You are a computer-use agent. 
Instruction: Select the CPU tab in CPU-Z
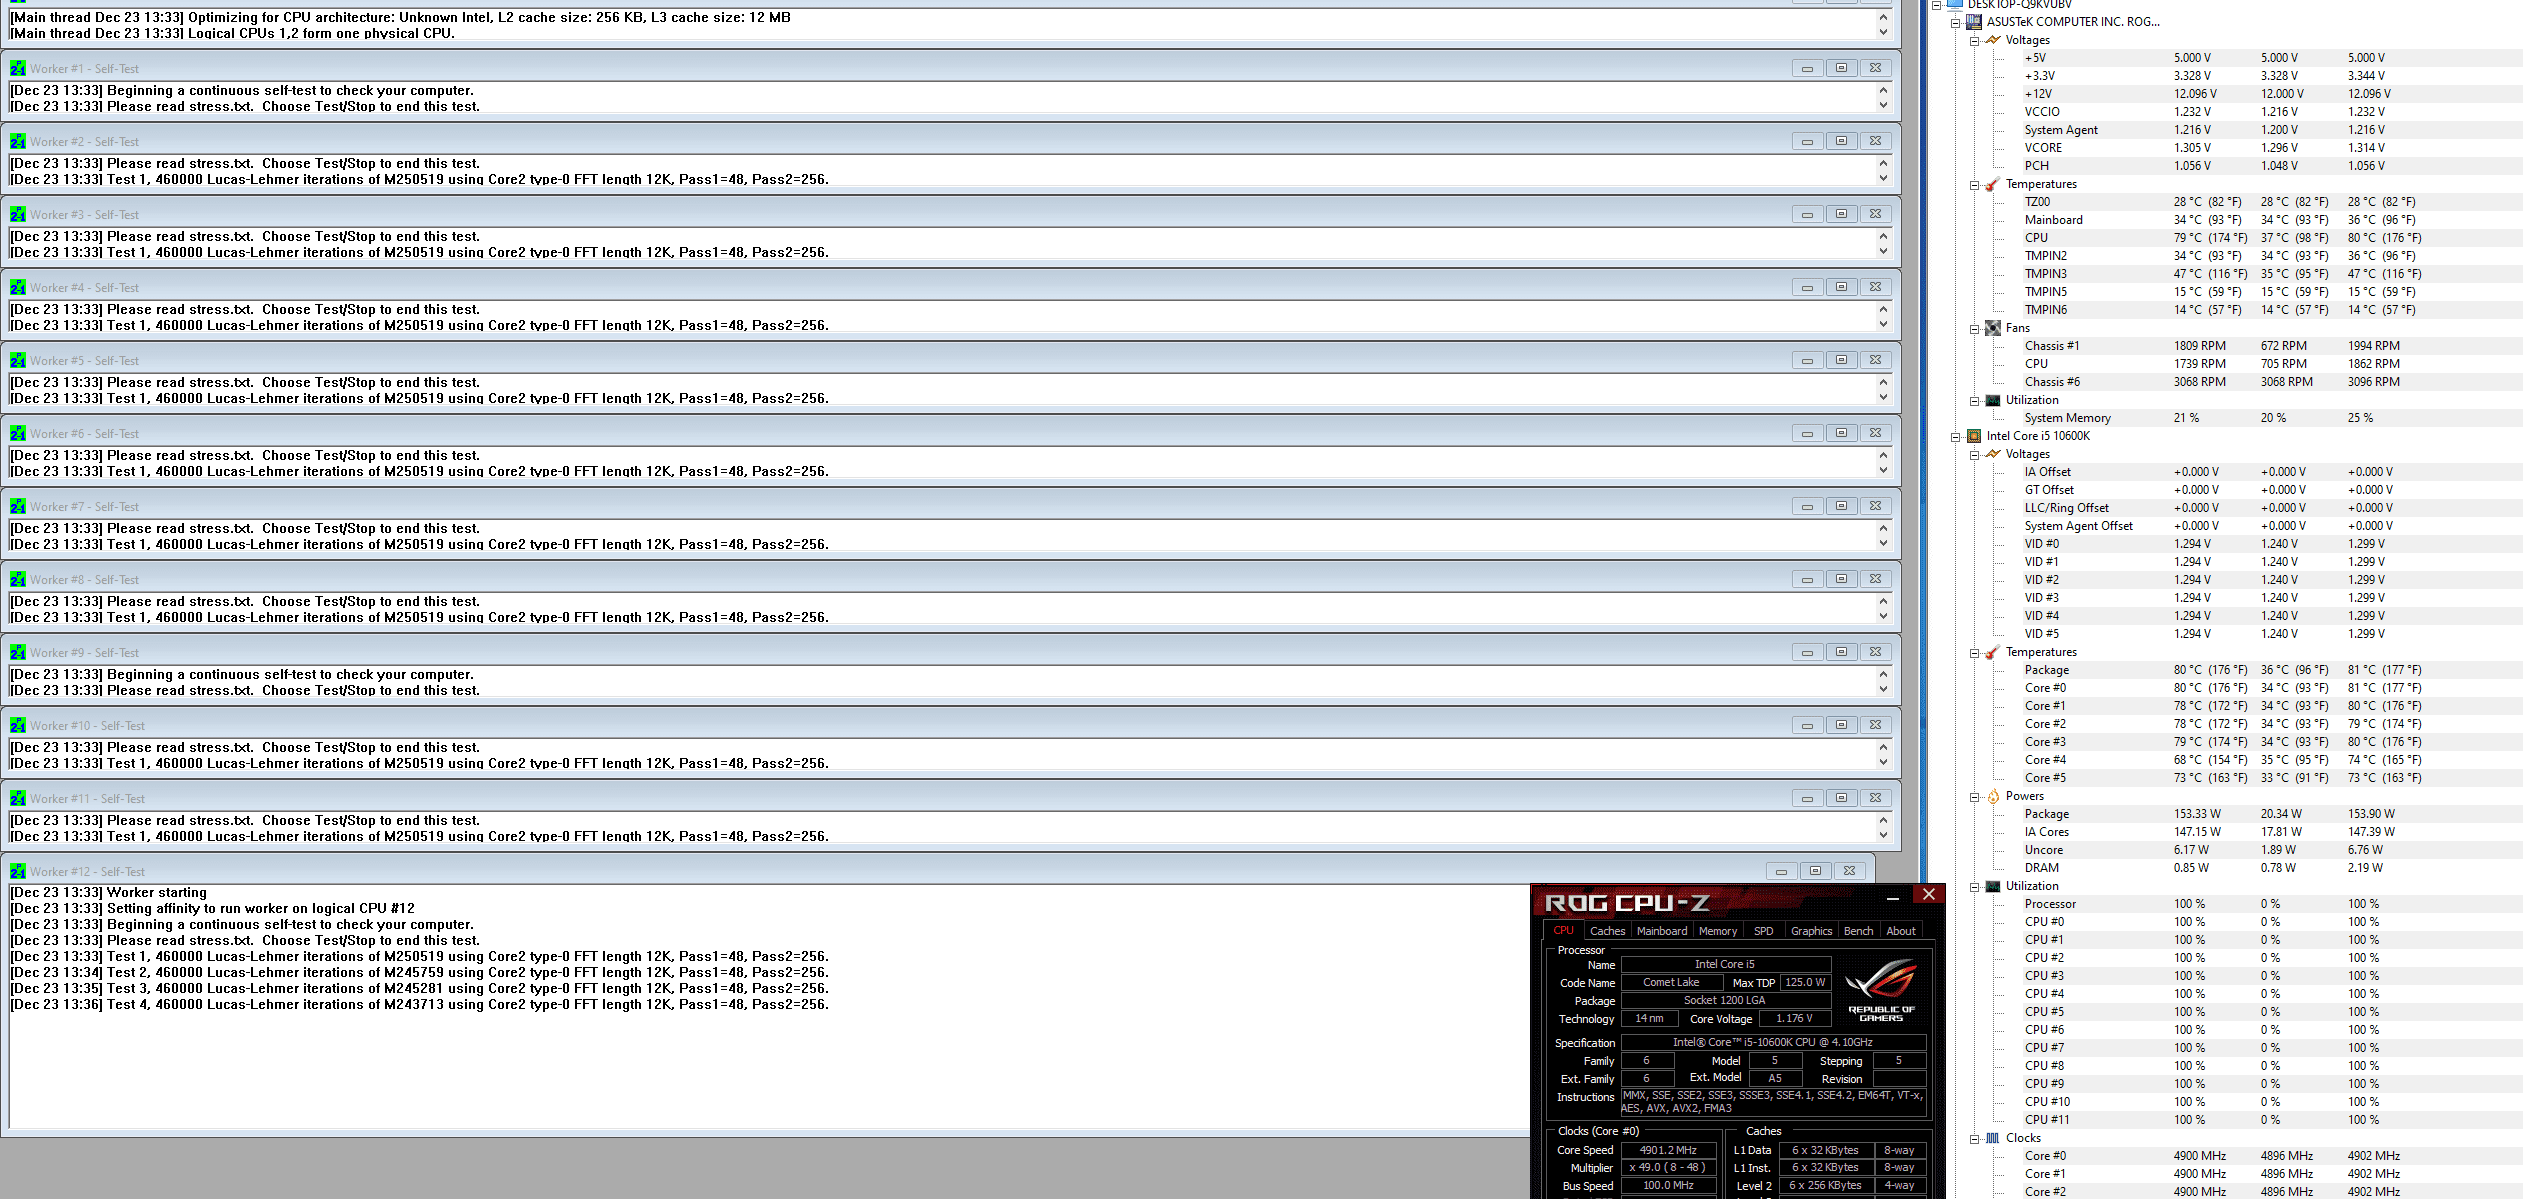click(x=1563, y=930)
